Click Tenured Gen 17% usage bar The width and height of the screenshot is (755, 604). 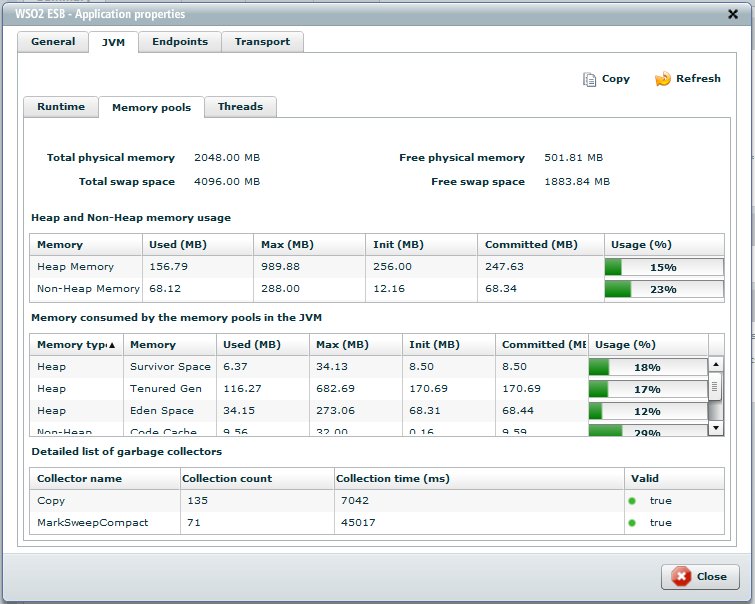tap(648, 390)
